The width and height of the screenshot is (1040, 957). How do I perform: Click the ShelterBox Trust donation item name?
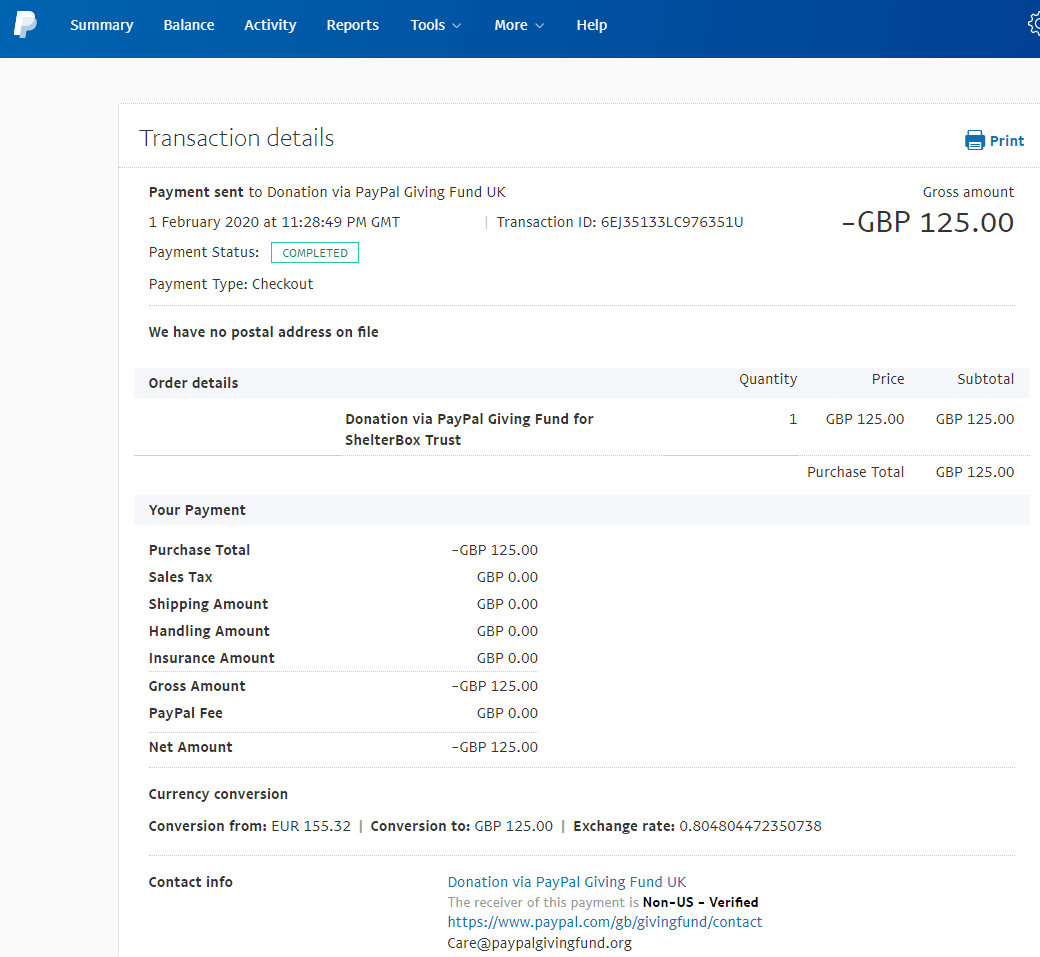[469, 429]
